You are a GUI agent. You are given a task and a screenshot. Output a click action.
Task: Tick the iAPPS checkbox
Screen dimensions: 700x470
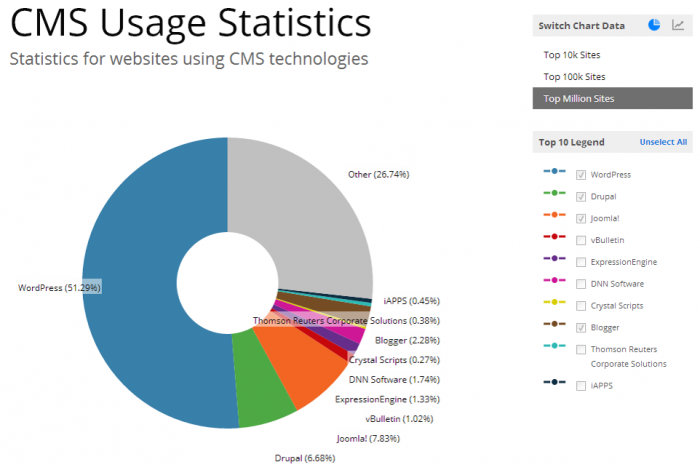[x=581, y=386]
